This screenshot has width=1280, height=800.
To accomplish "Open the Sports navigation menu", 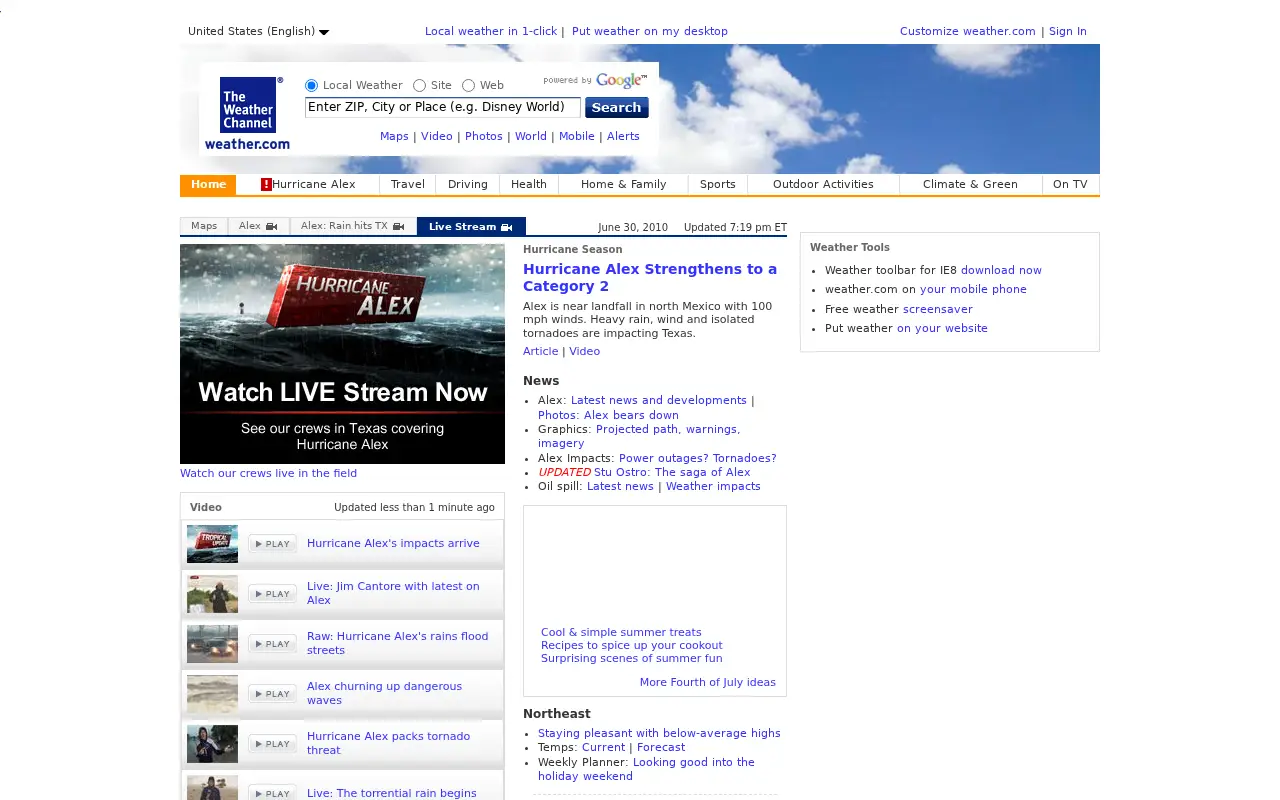I will coord(718,184).
